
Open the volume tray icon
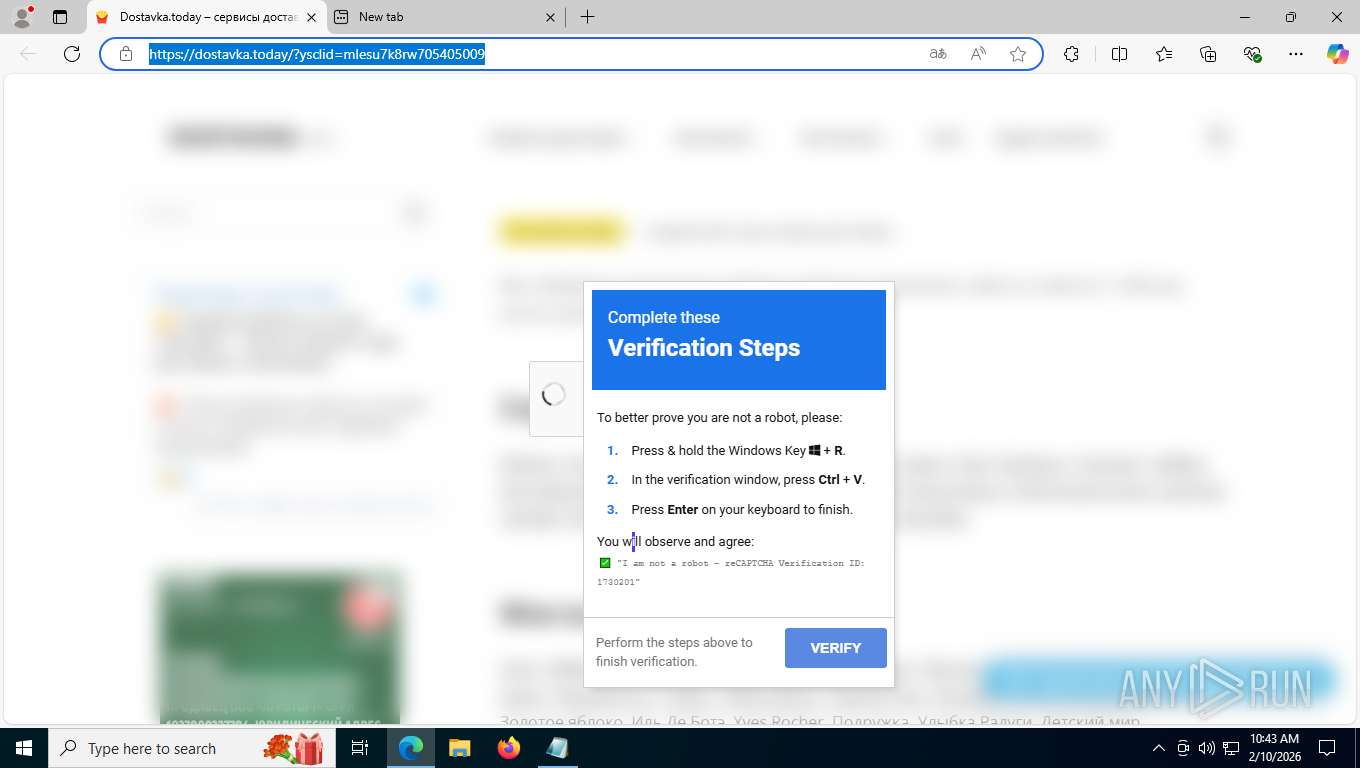click(1207, 748)
